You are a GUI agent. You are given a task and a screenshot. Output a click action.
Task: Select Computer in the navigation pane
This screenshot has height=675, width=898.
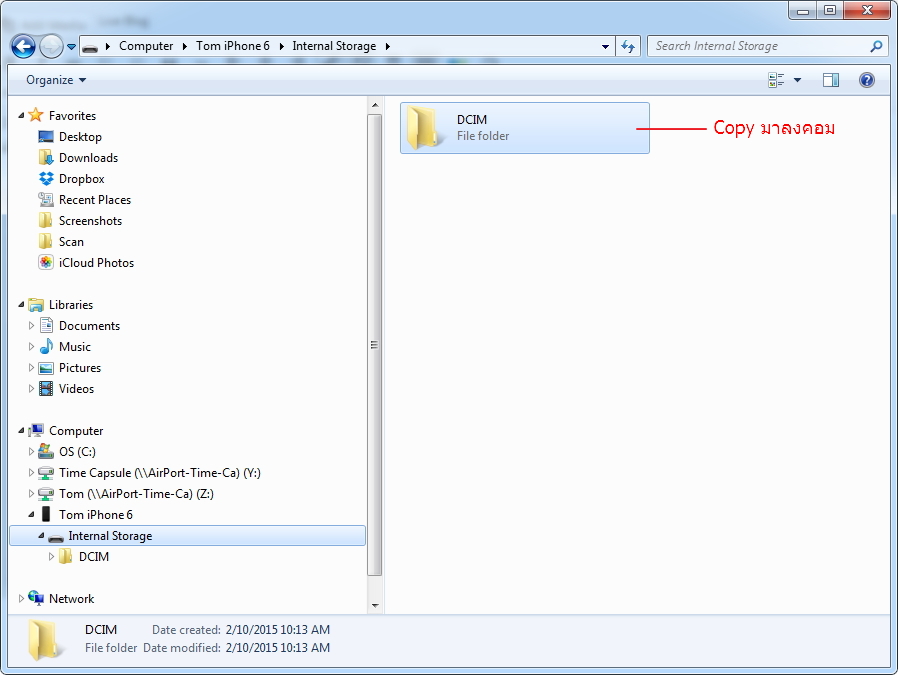(76, 431)
